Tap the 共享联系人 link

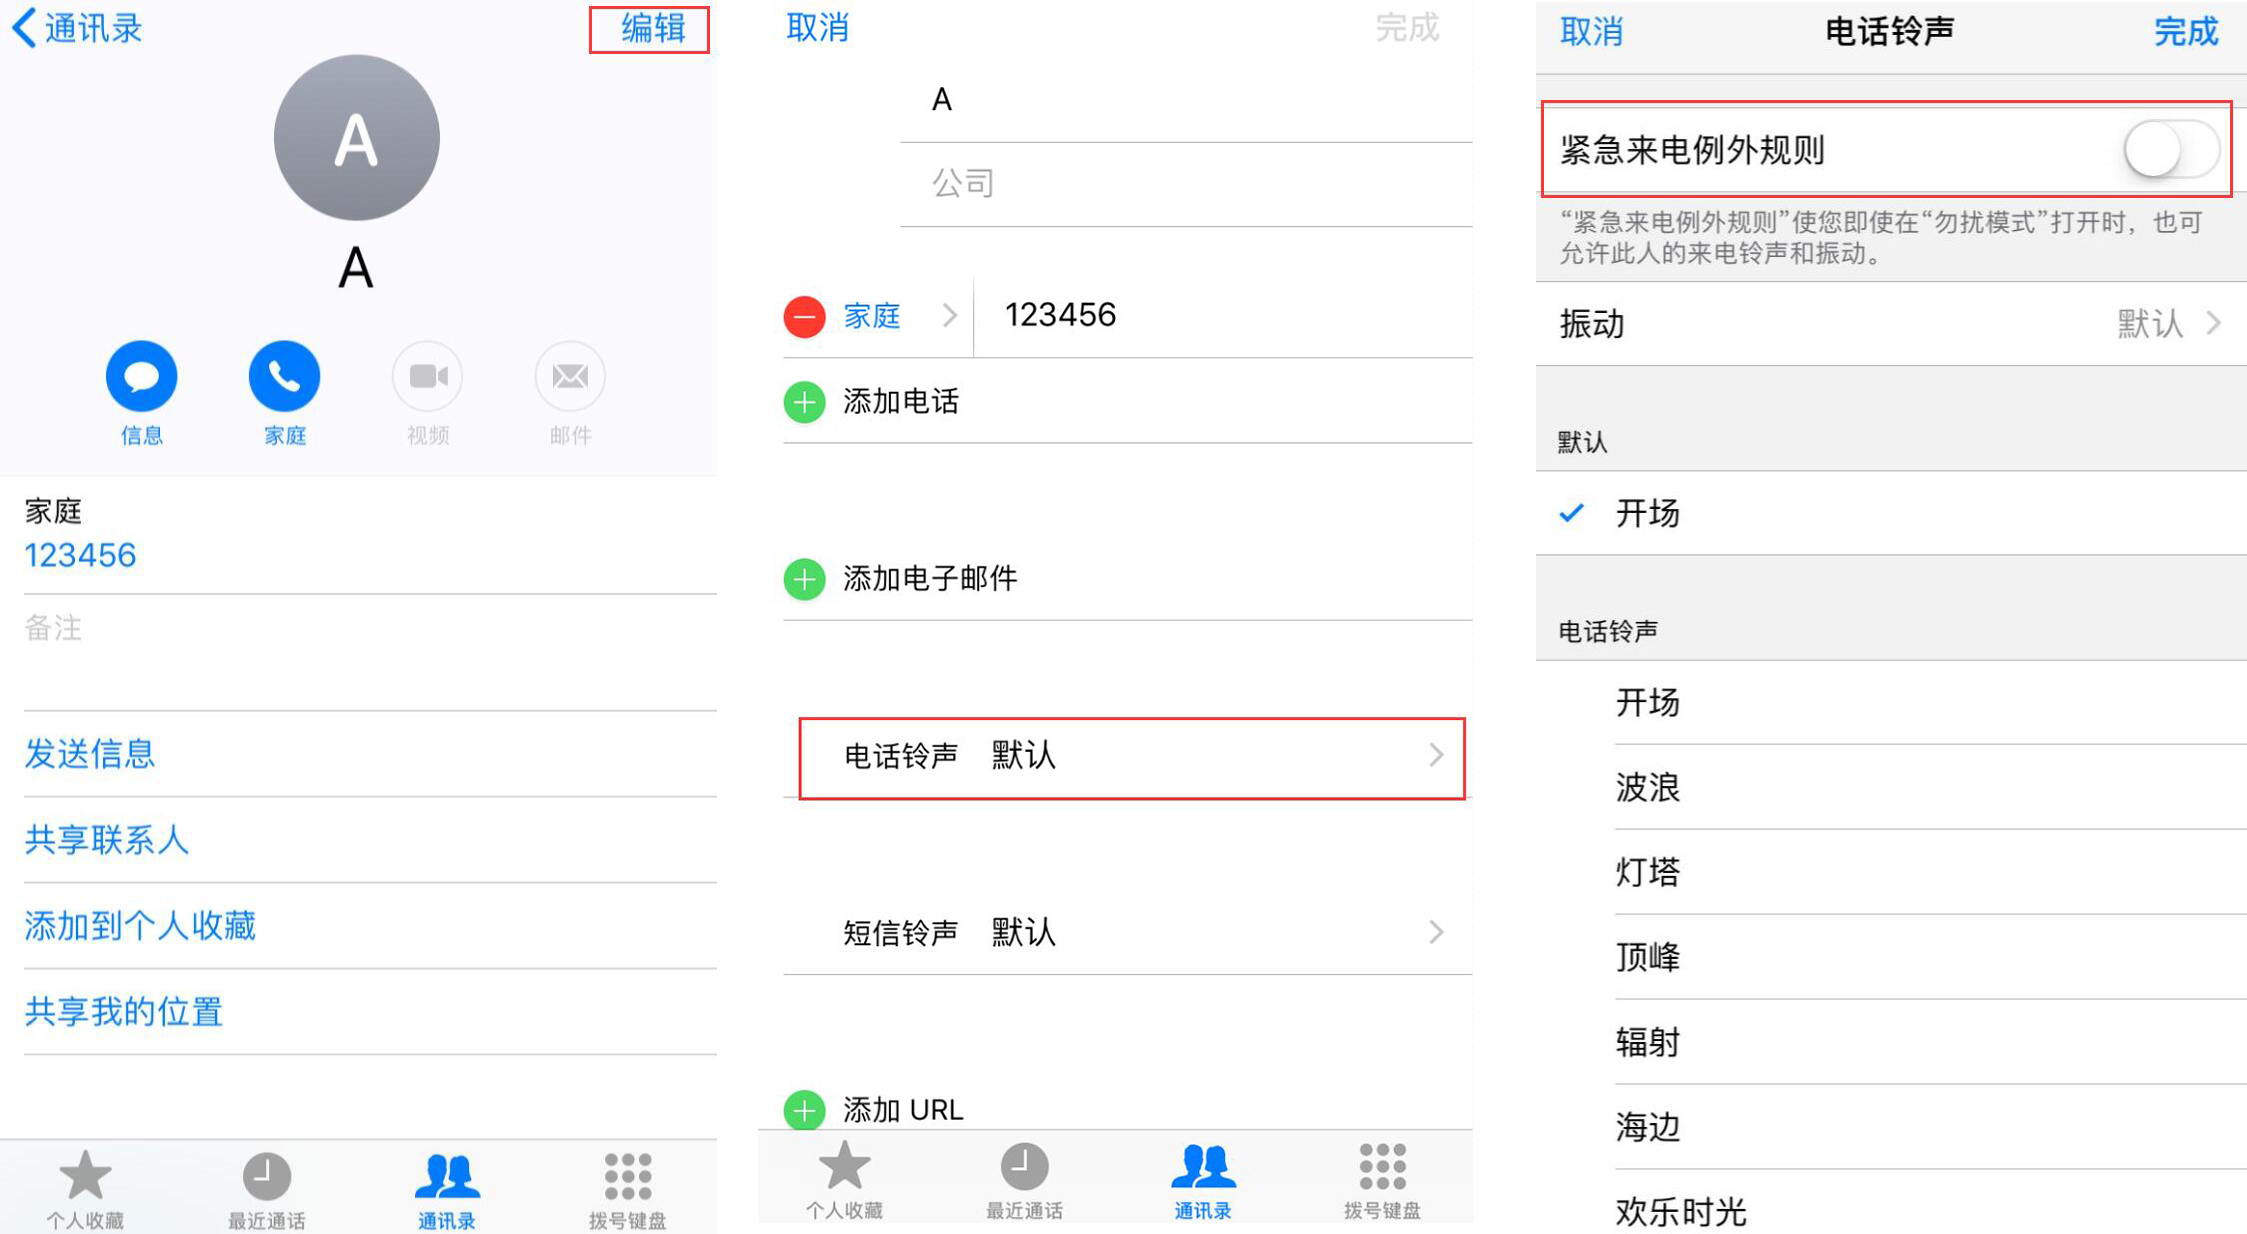(107, 840)
